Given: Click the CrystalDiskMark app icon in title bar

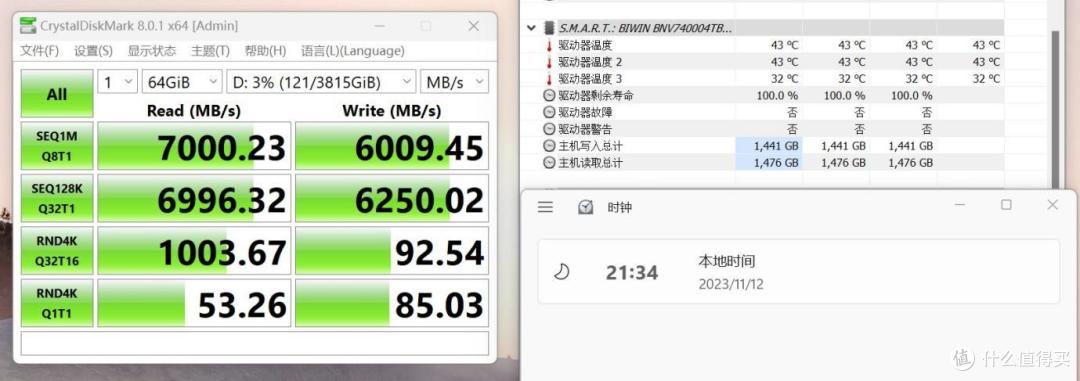Looking at the screenshot, I should coord(28,26).
